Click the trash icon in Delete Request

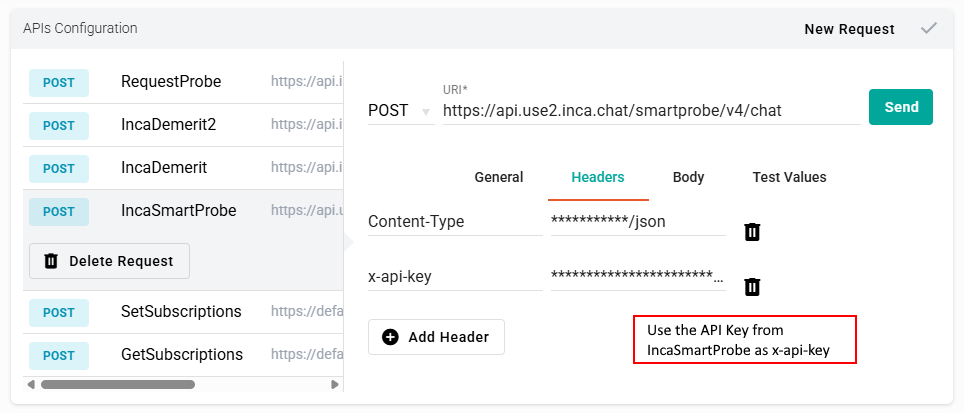coord(51,261)
